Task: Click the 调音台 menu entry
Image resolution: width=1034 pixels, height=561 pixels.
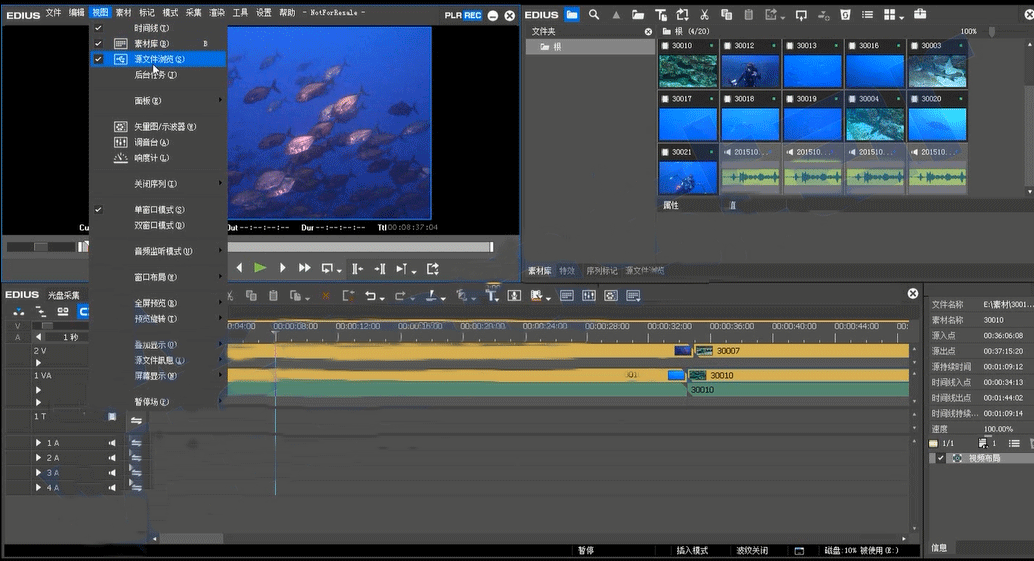Action: (x=151, y=142)
